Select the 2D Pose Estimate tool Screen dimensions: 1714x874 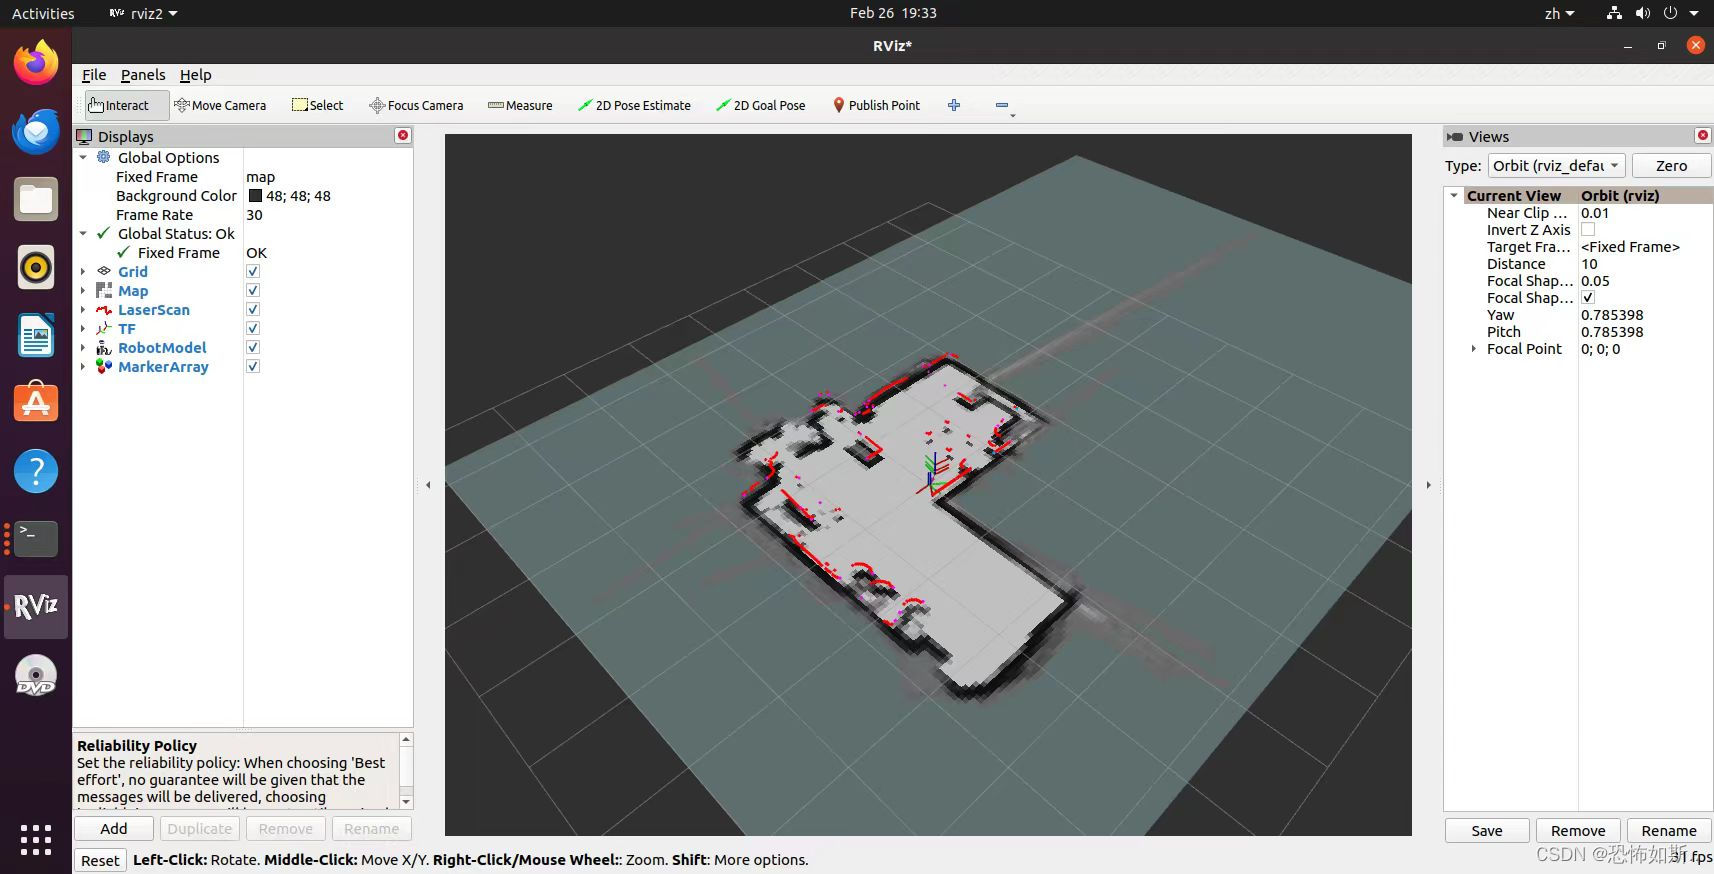tap(634, 105)
